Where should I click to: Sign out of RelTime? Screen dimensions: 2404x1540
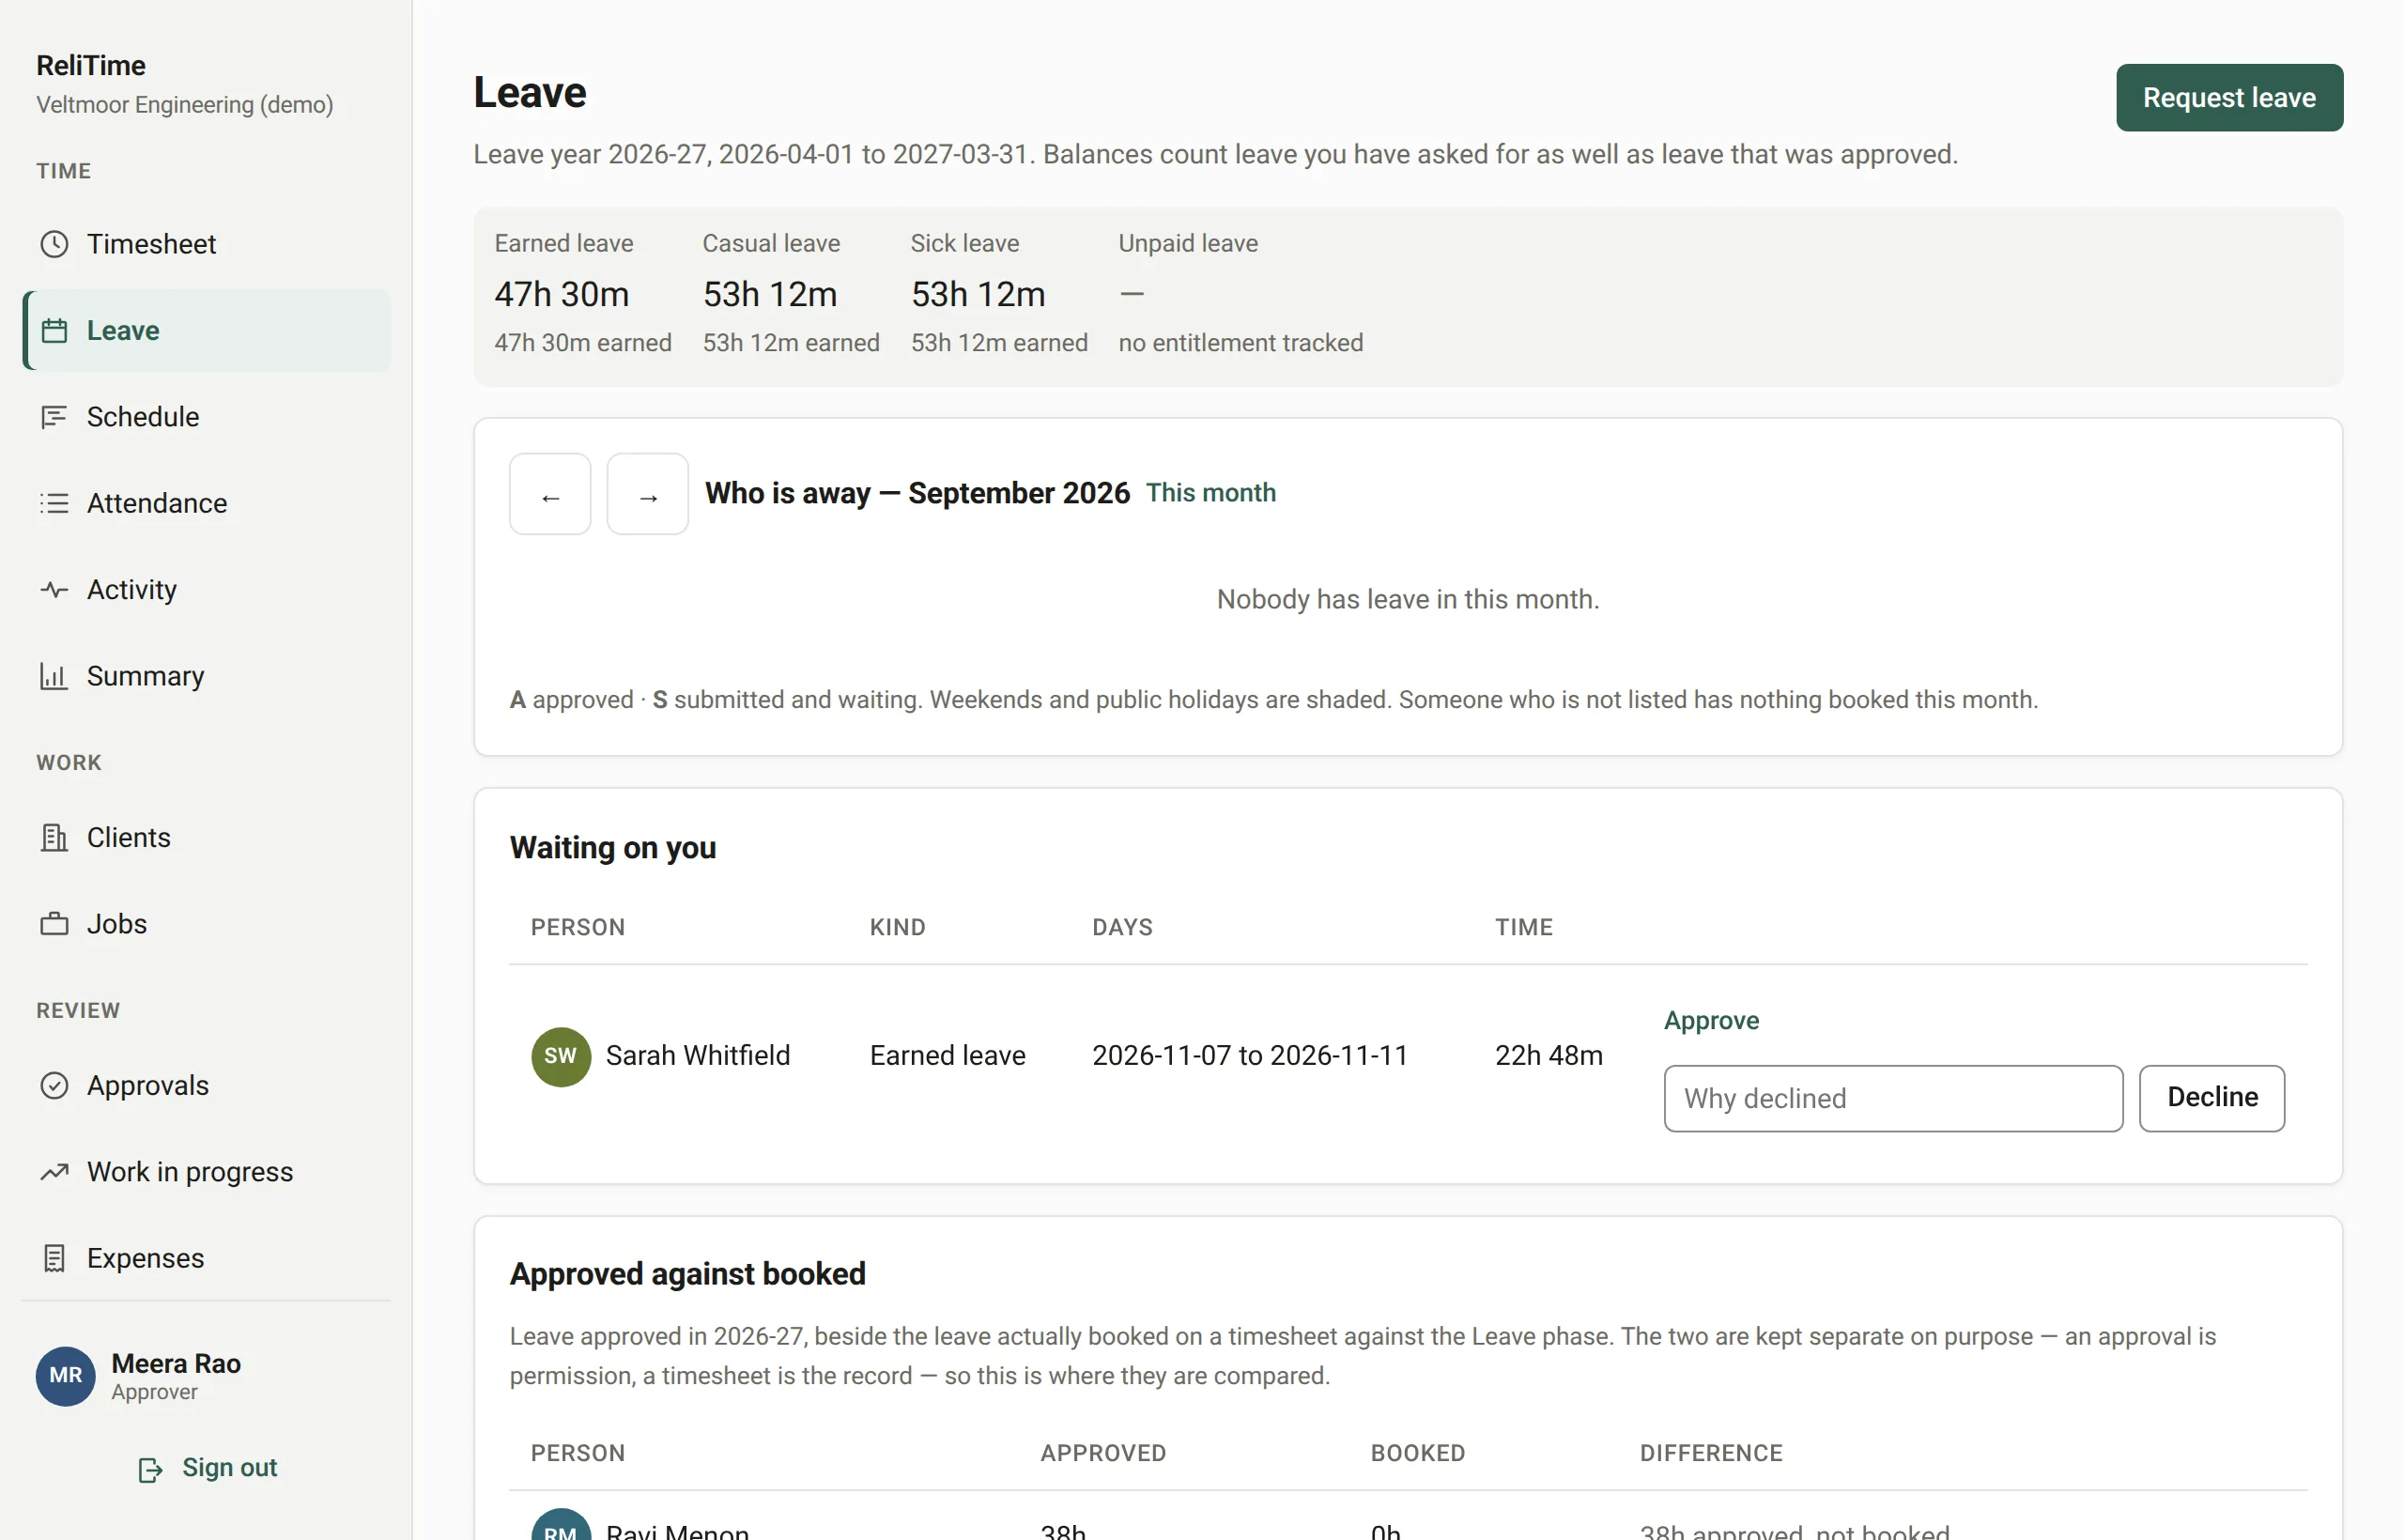(207, 1468)
